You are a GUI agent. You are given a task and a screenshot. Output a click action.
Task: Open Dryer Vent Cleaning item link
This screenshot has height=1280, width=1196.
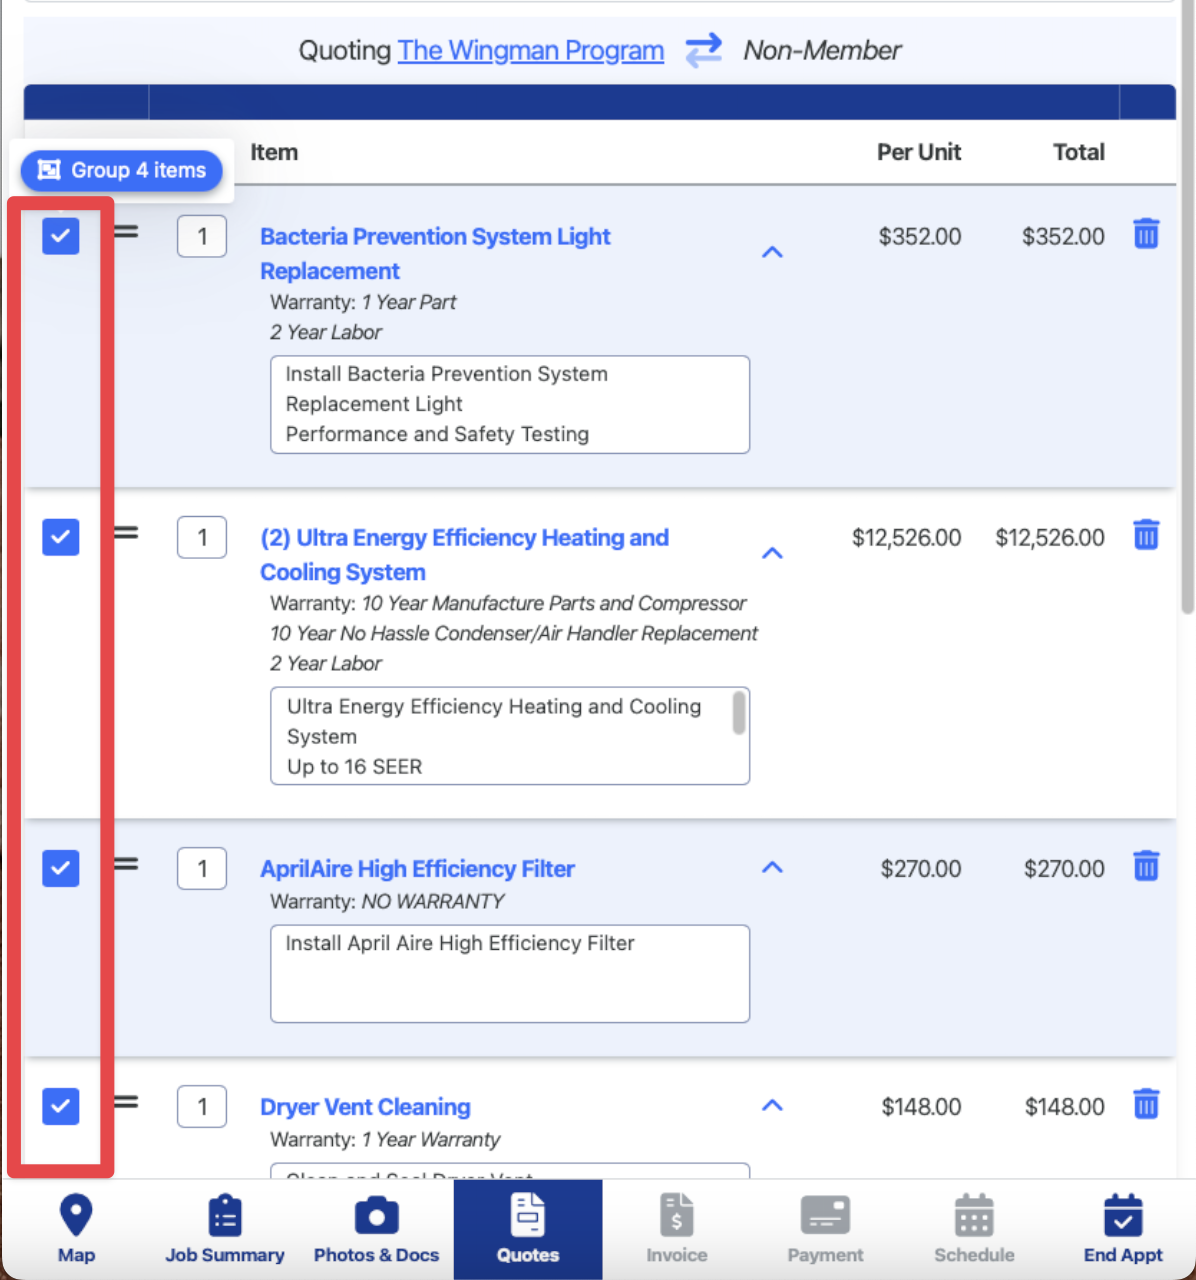[365, 1107]
